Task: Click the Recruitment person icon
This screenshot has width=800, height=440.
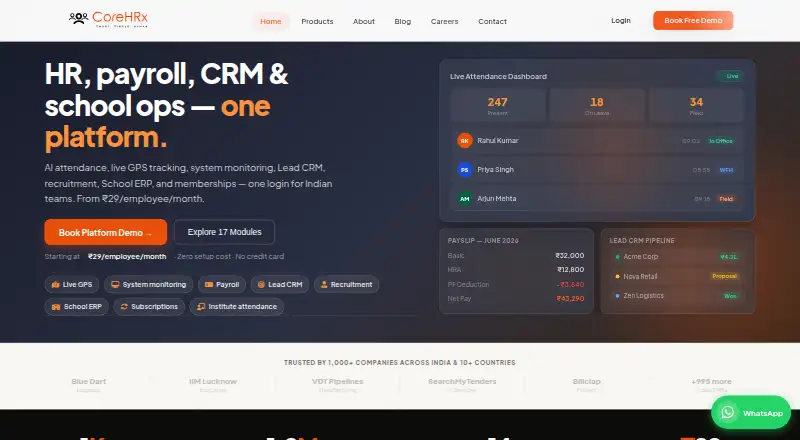Action: tap(324, 284)
